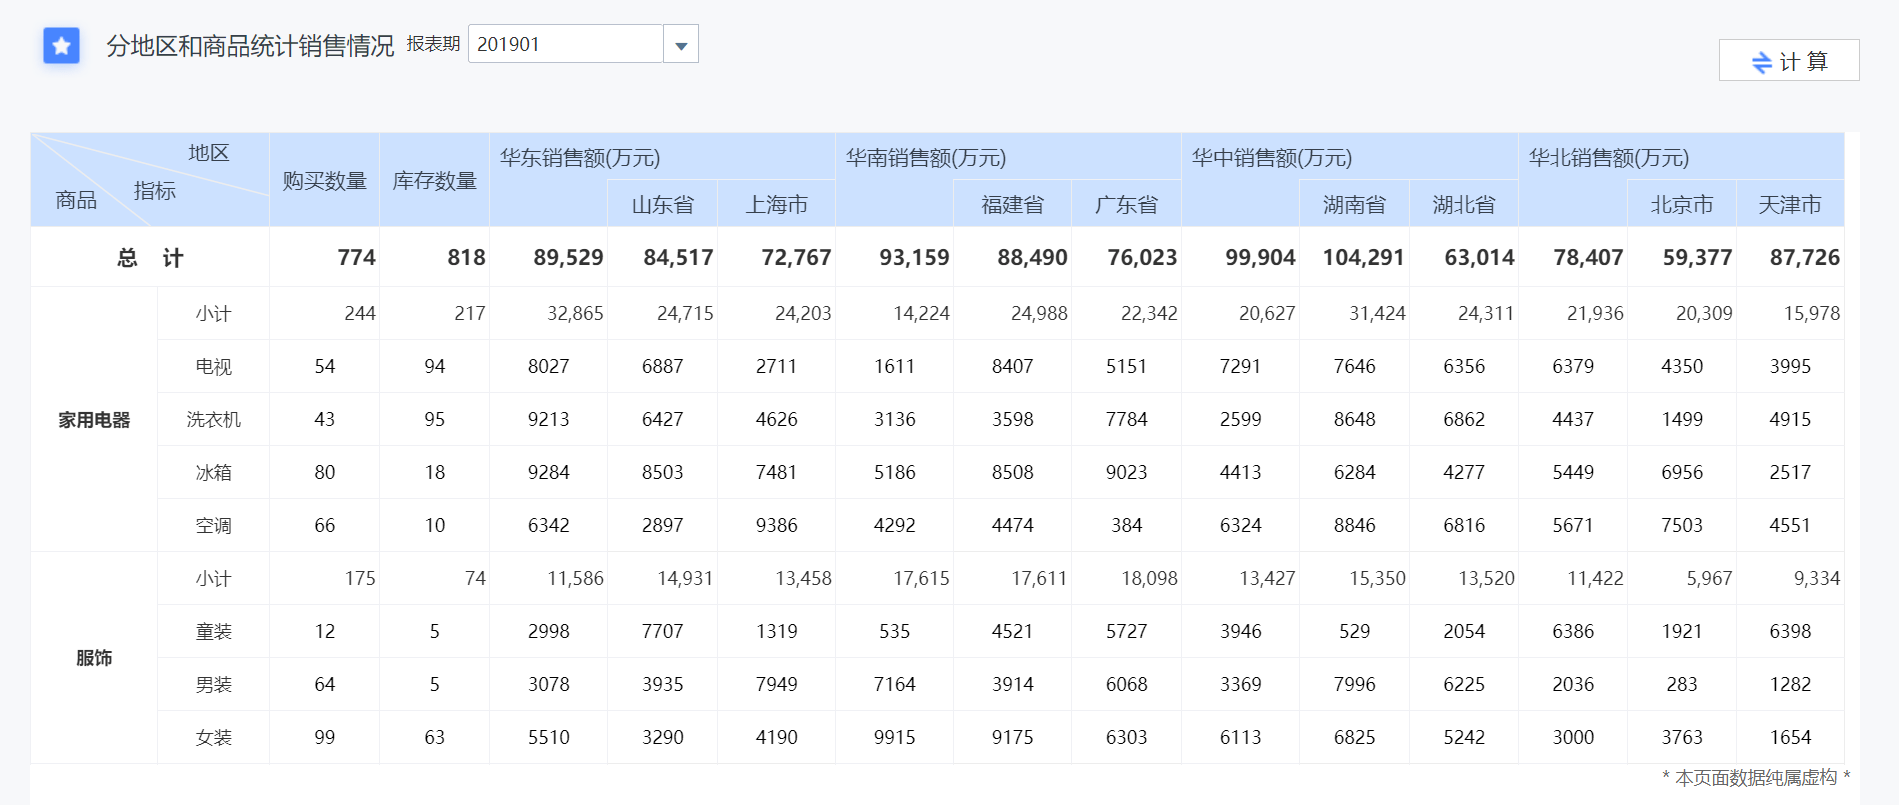
Task: Click the 家用电器 subtotal value 32,865
Action: point(575,314)
